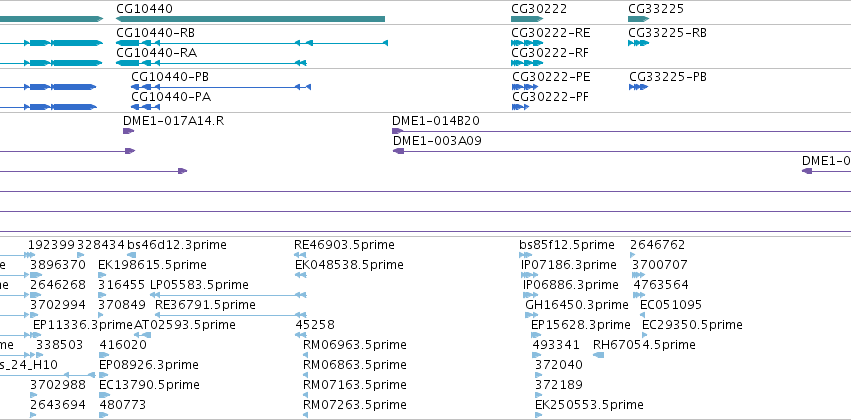The width and height of the screenshot is (851, 420).
Task: Select feature 2643694 label
Action: point(58,404)
